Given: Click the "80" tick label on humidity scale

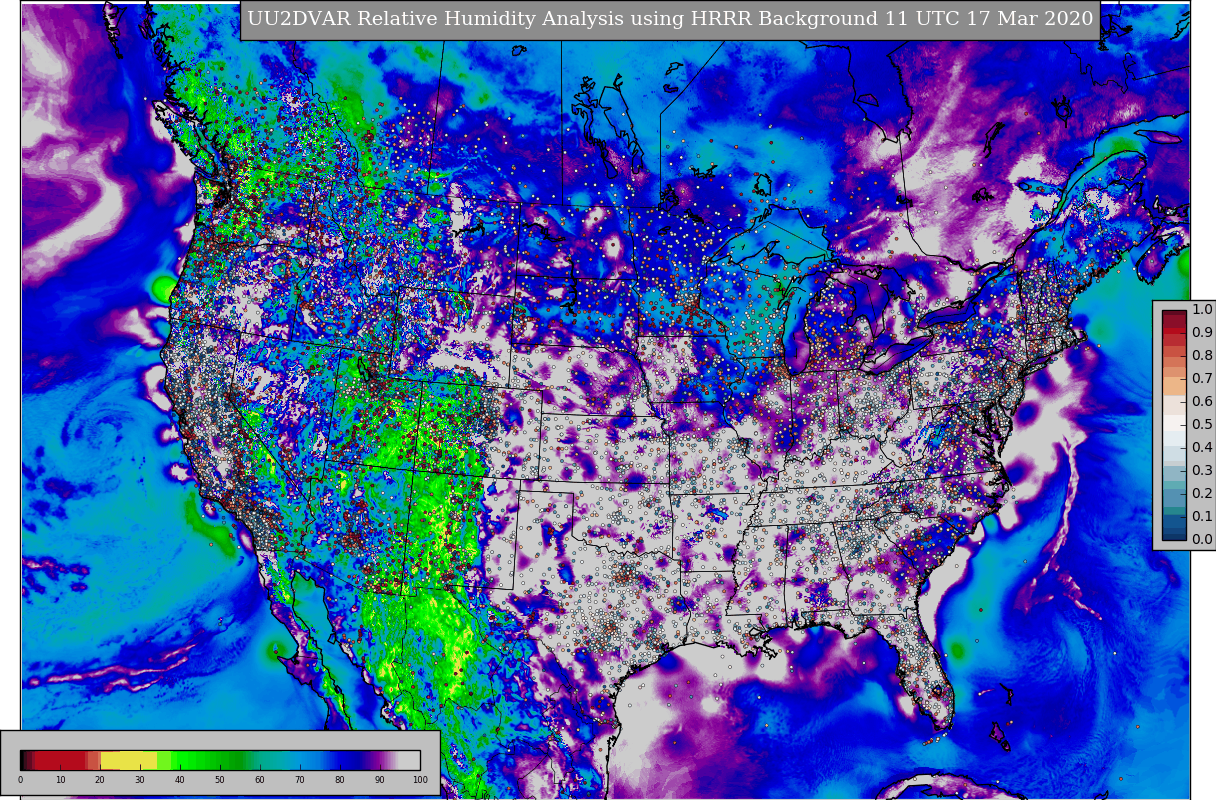Looking at the screenshot, I should pos(340,779).
